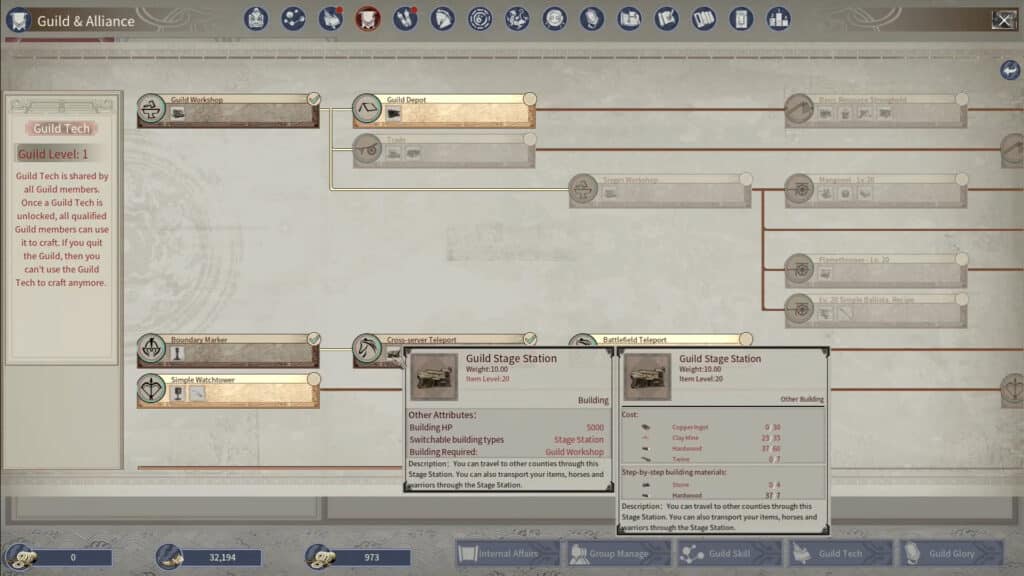Screen dimensions: 1024x576
Task: Toggle the Boundary Marker checkmark
Action: coord(314,339)
